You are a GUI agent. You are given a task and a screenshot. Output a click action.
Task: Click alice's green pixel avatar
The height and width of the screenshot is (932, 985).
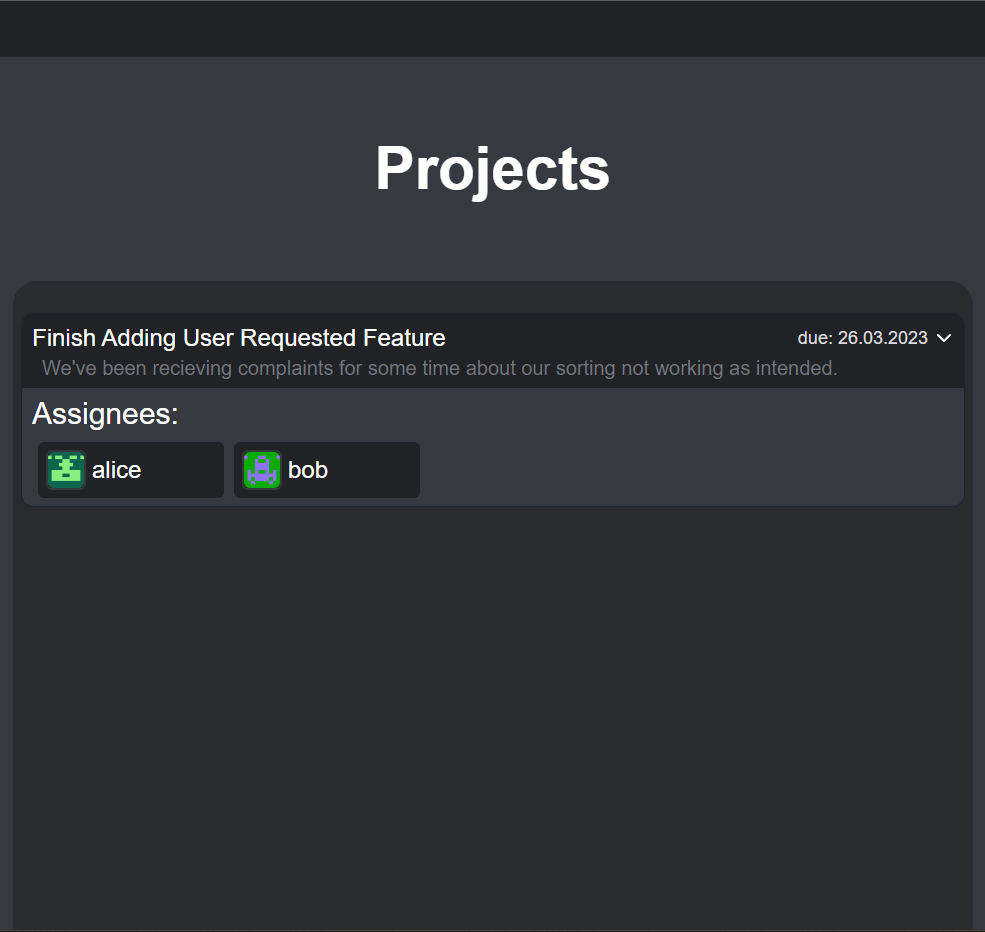click(66, 470)
